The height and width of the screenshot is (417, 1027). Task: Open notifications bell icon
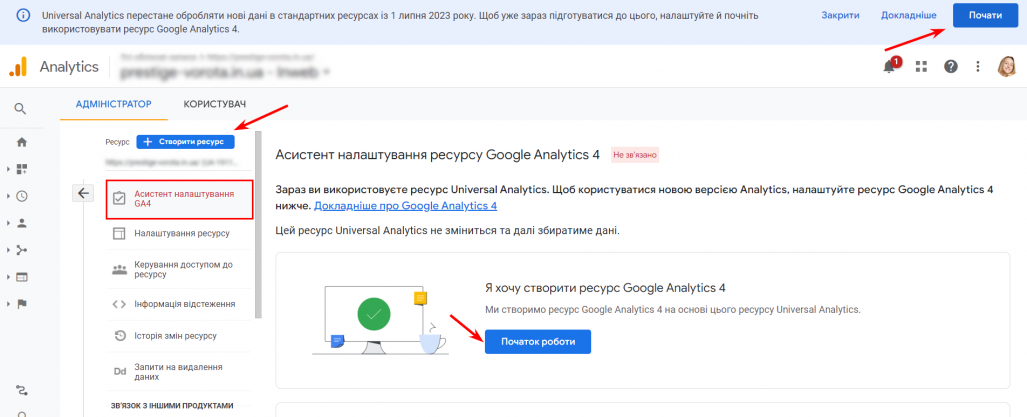889,66
